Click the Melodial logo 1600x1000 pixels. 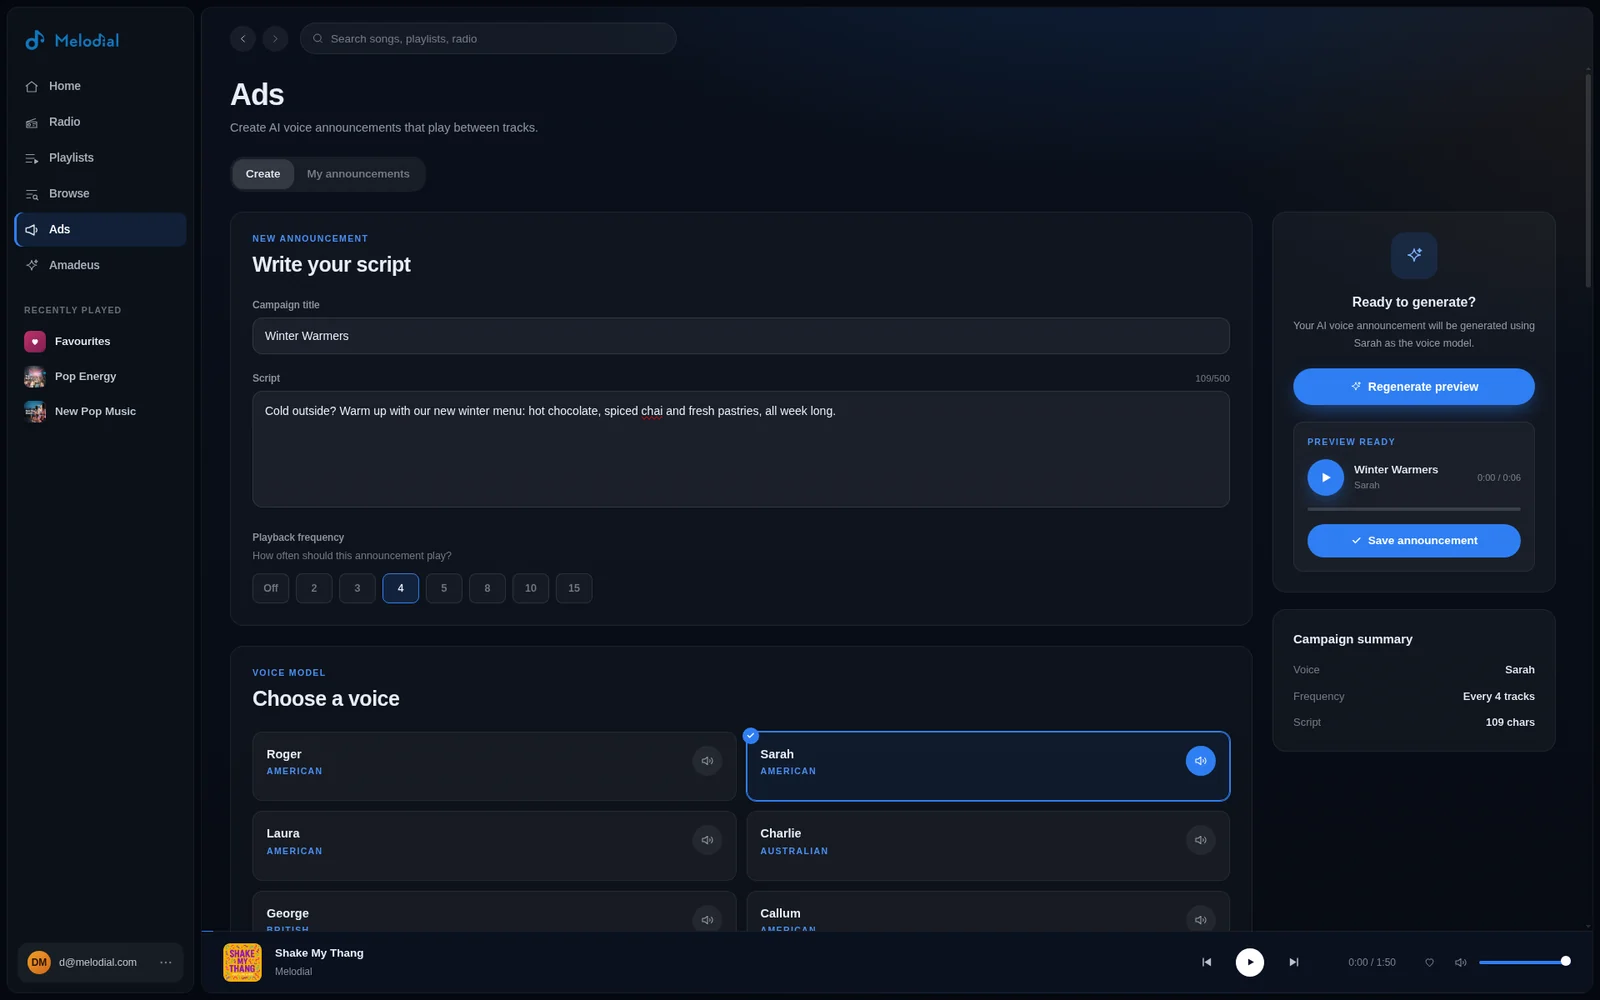pos(72,40)
